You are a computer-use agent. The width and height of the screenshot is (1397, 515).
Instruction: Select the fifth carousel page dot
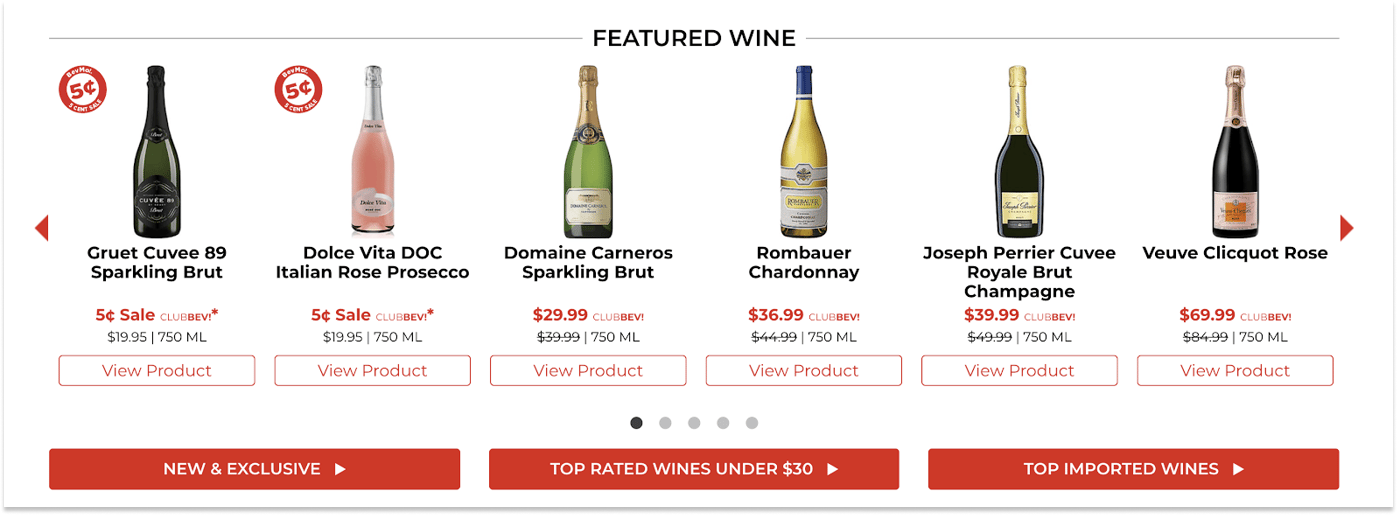coord(752,423)
